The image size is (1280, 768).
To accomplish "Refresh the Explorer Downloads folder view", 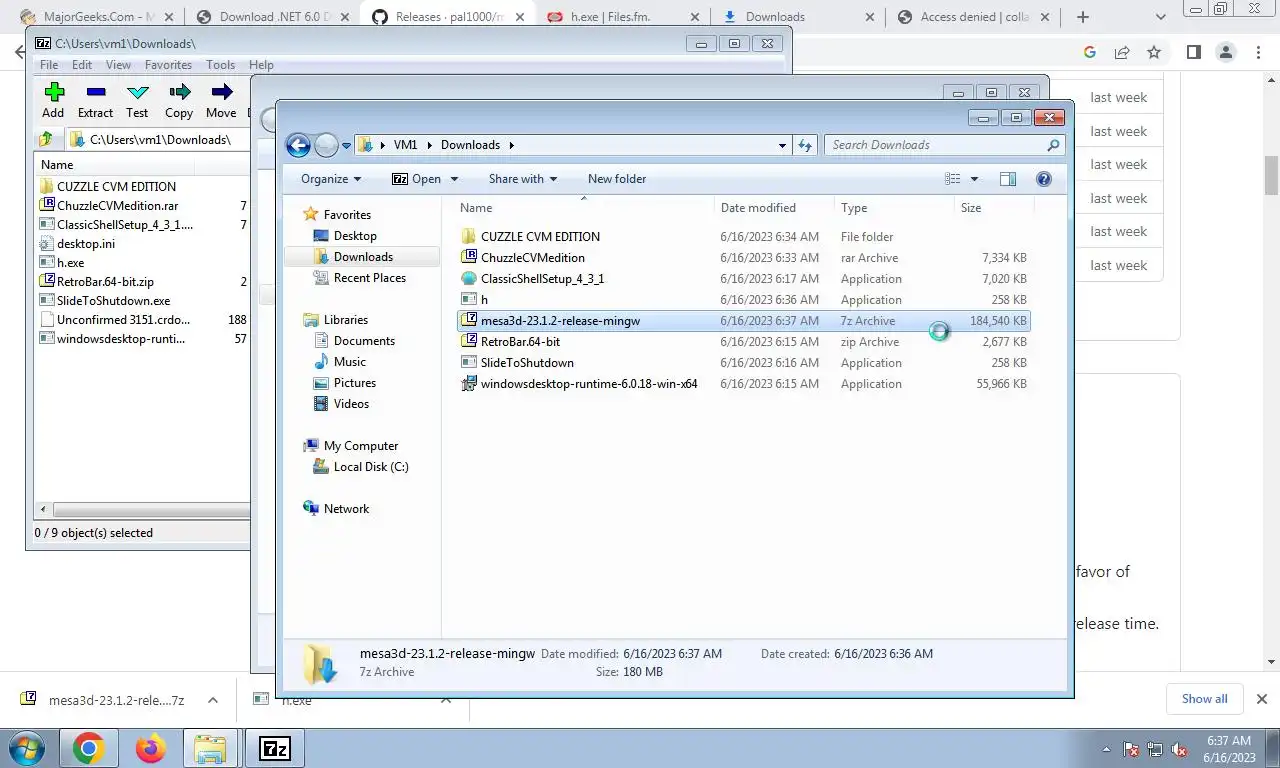I will coord(805,145).
